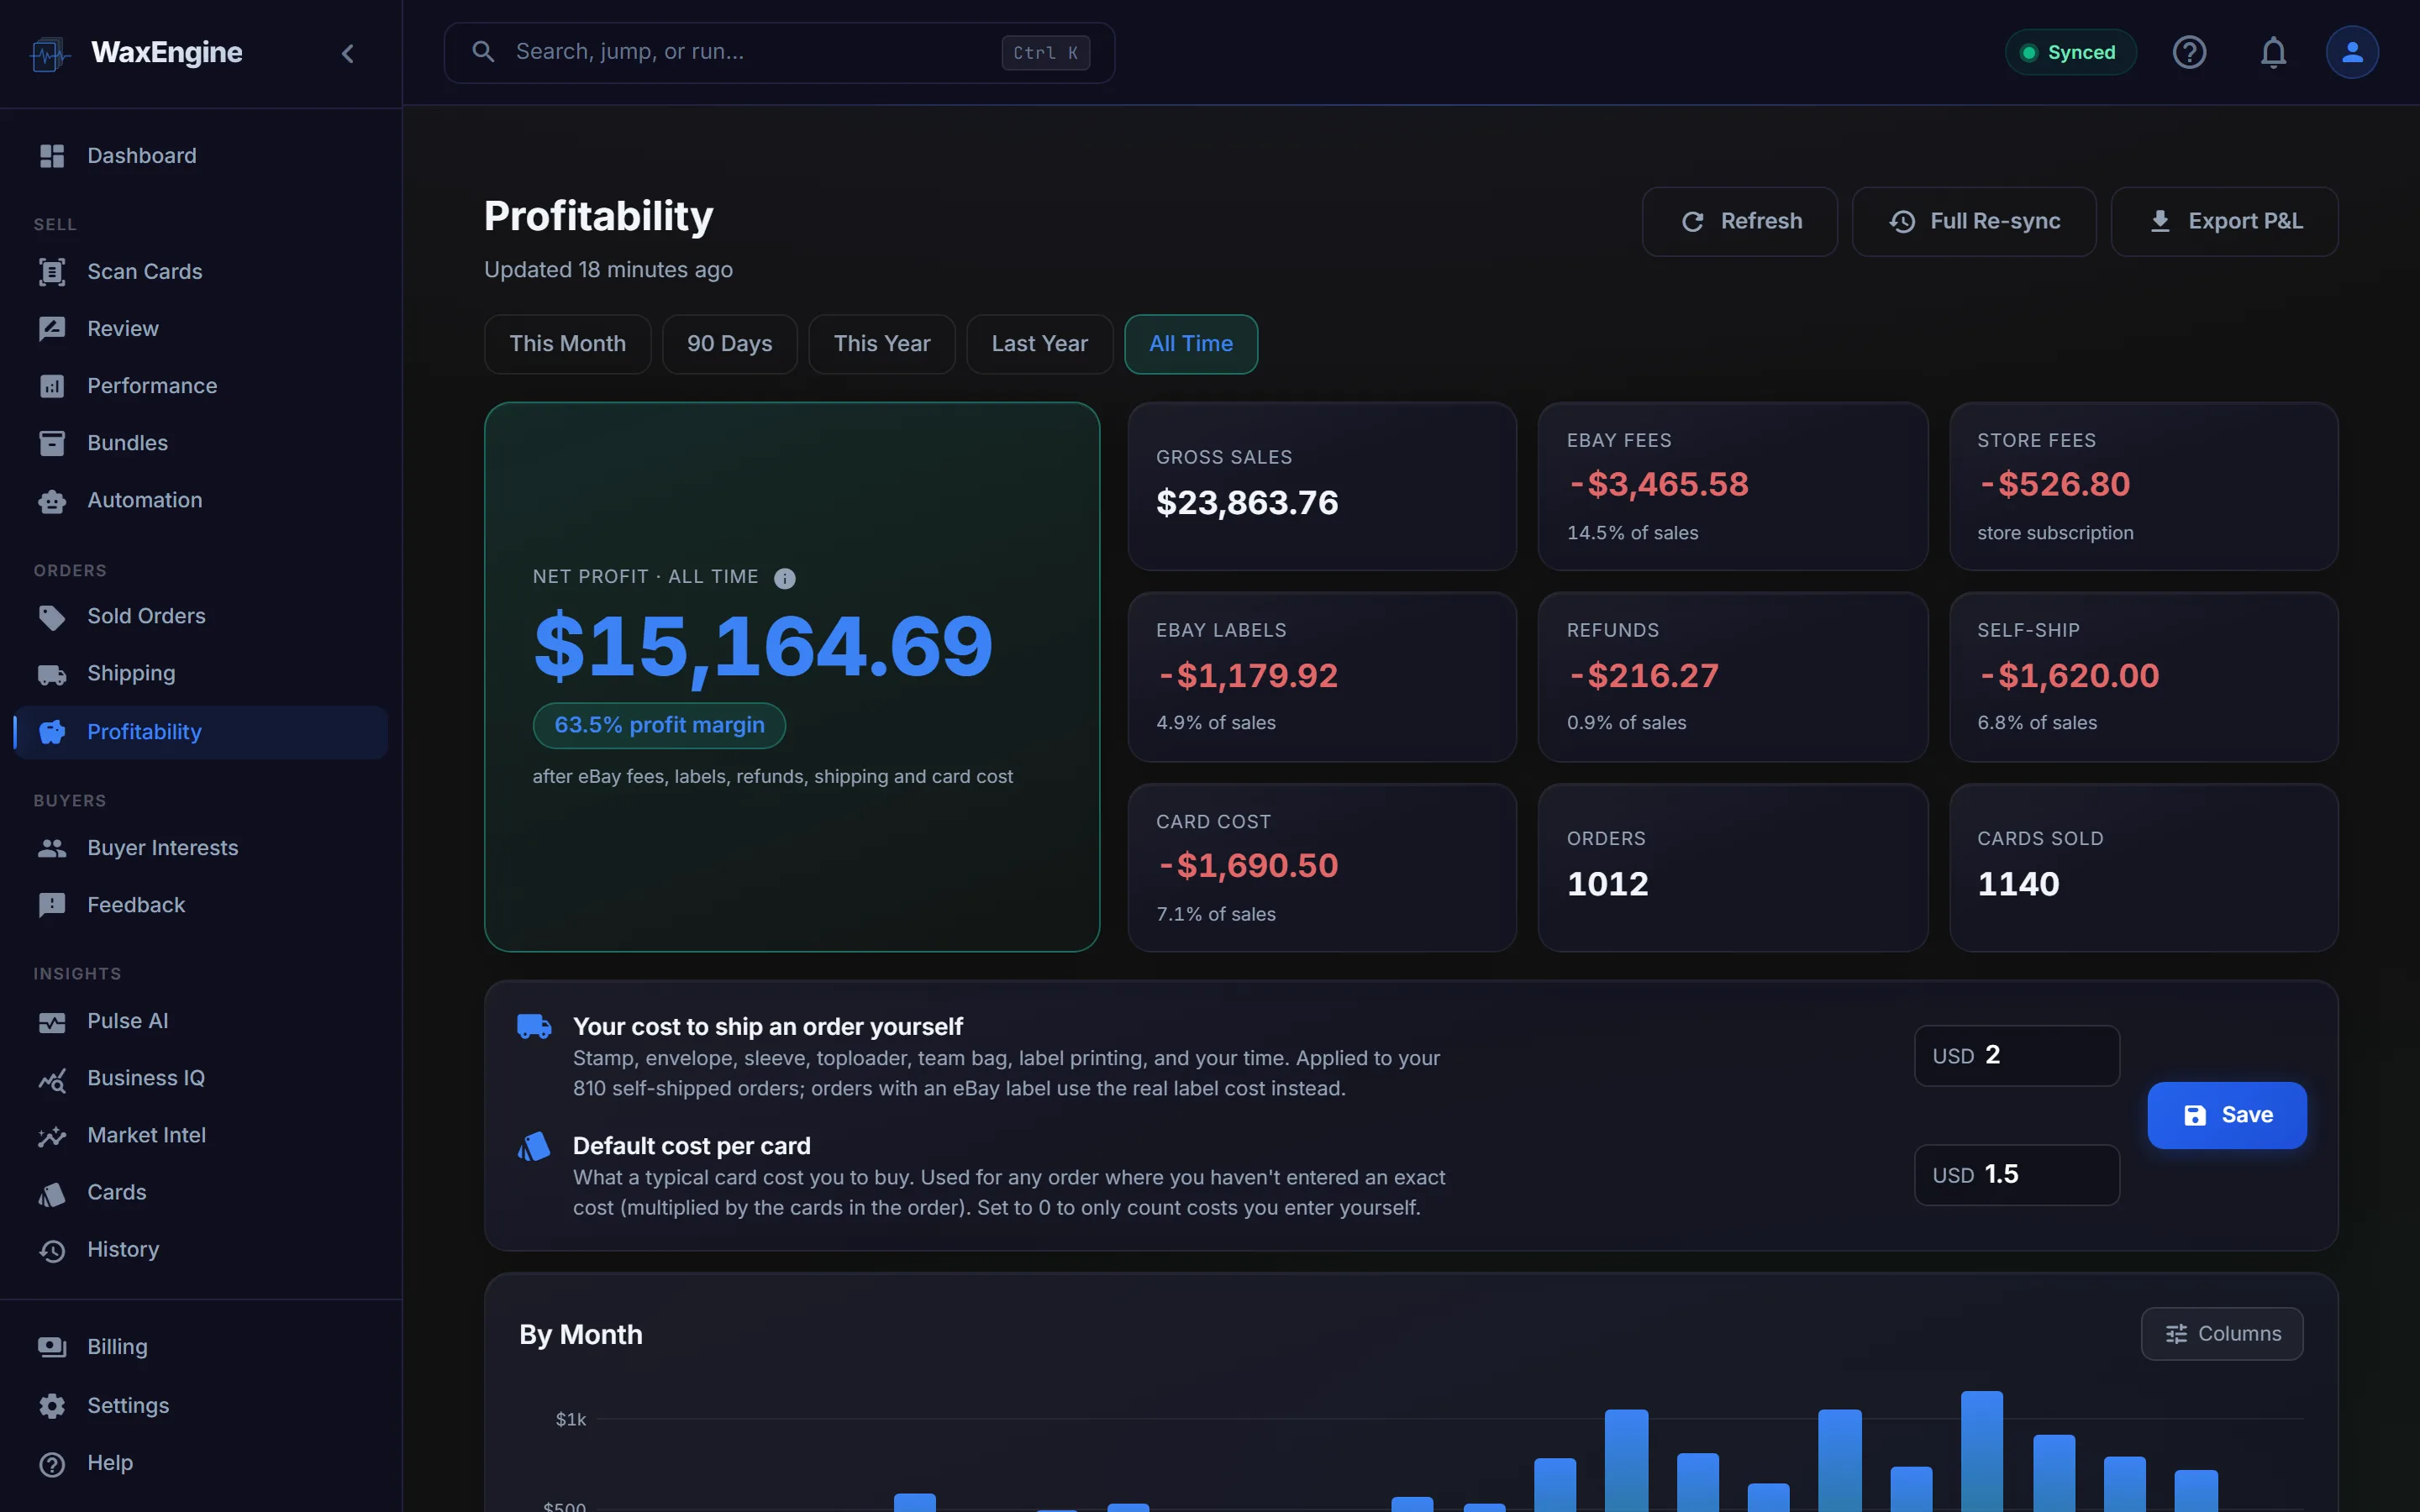
Task: Click the Bundles box icon
Action: click(x=51, y=443)
